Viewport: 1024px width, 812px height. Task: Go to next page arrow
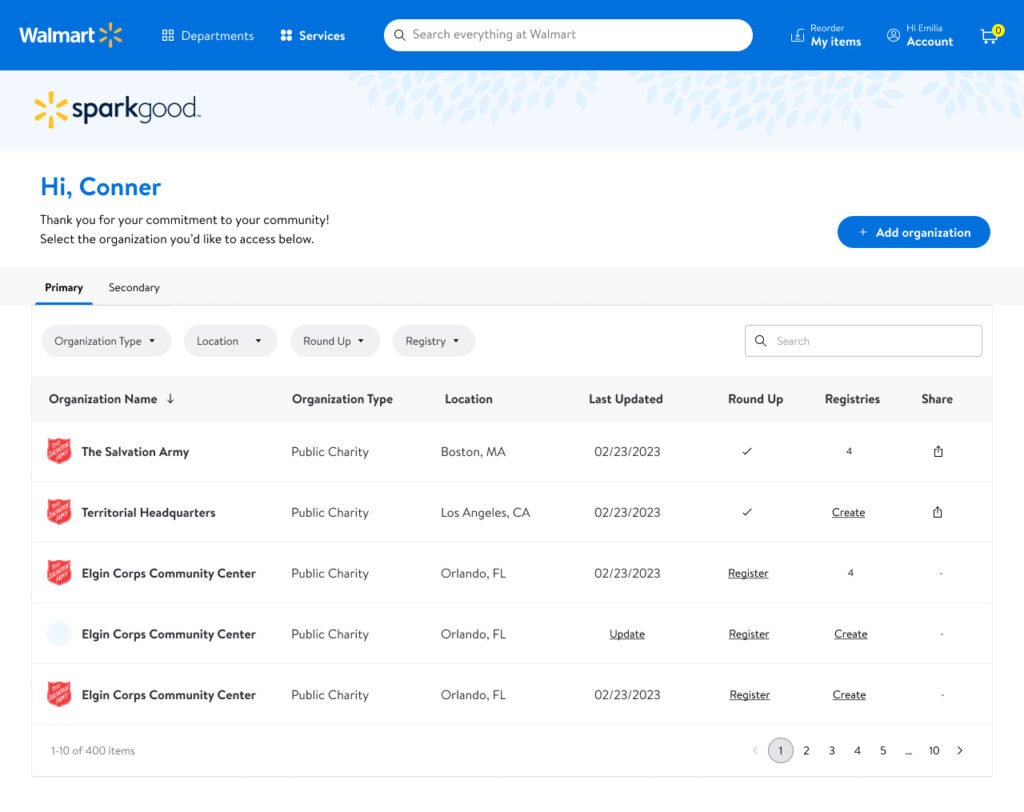click(x=960, y=751)
